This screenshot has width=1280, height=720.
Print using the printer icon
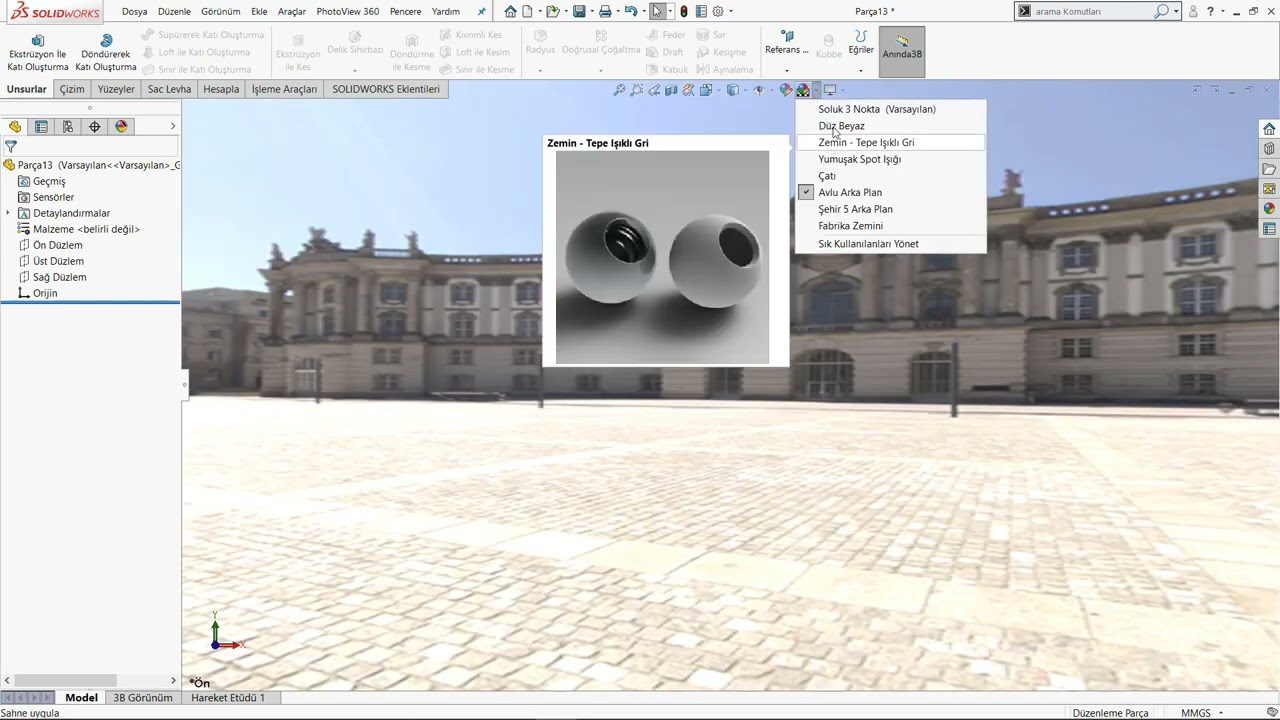click(x=605, y=12)
